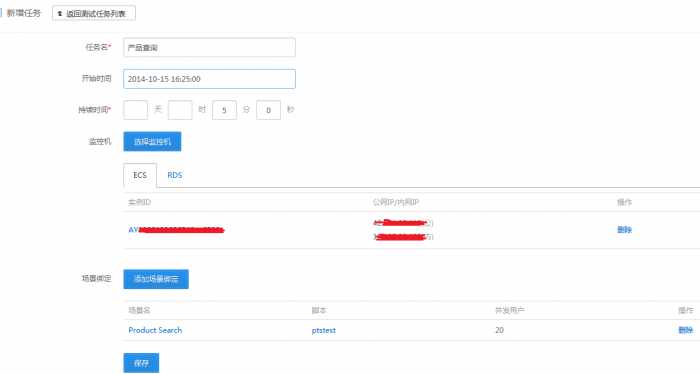
Task: Open the ptstest script link
Action: (324, 330)
